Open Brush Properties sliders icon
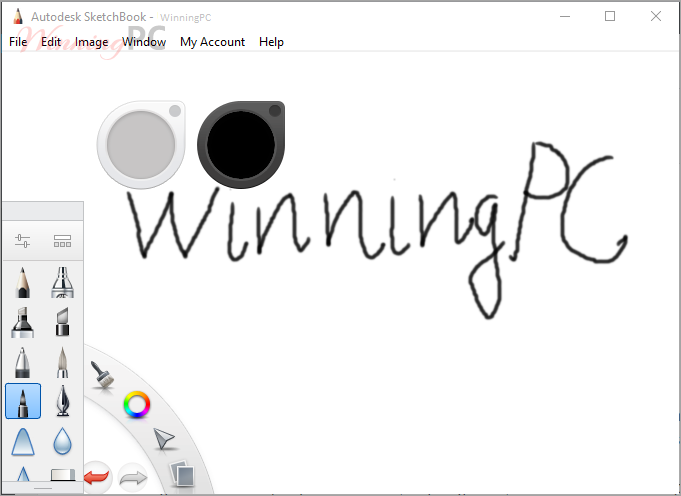The image size is (681, 496). coord(23,241)
